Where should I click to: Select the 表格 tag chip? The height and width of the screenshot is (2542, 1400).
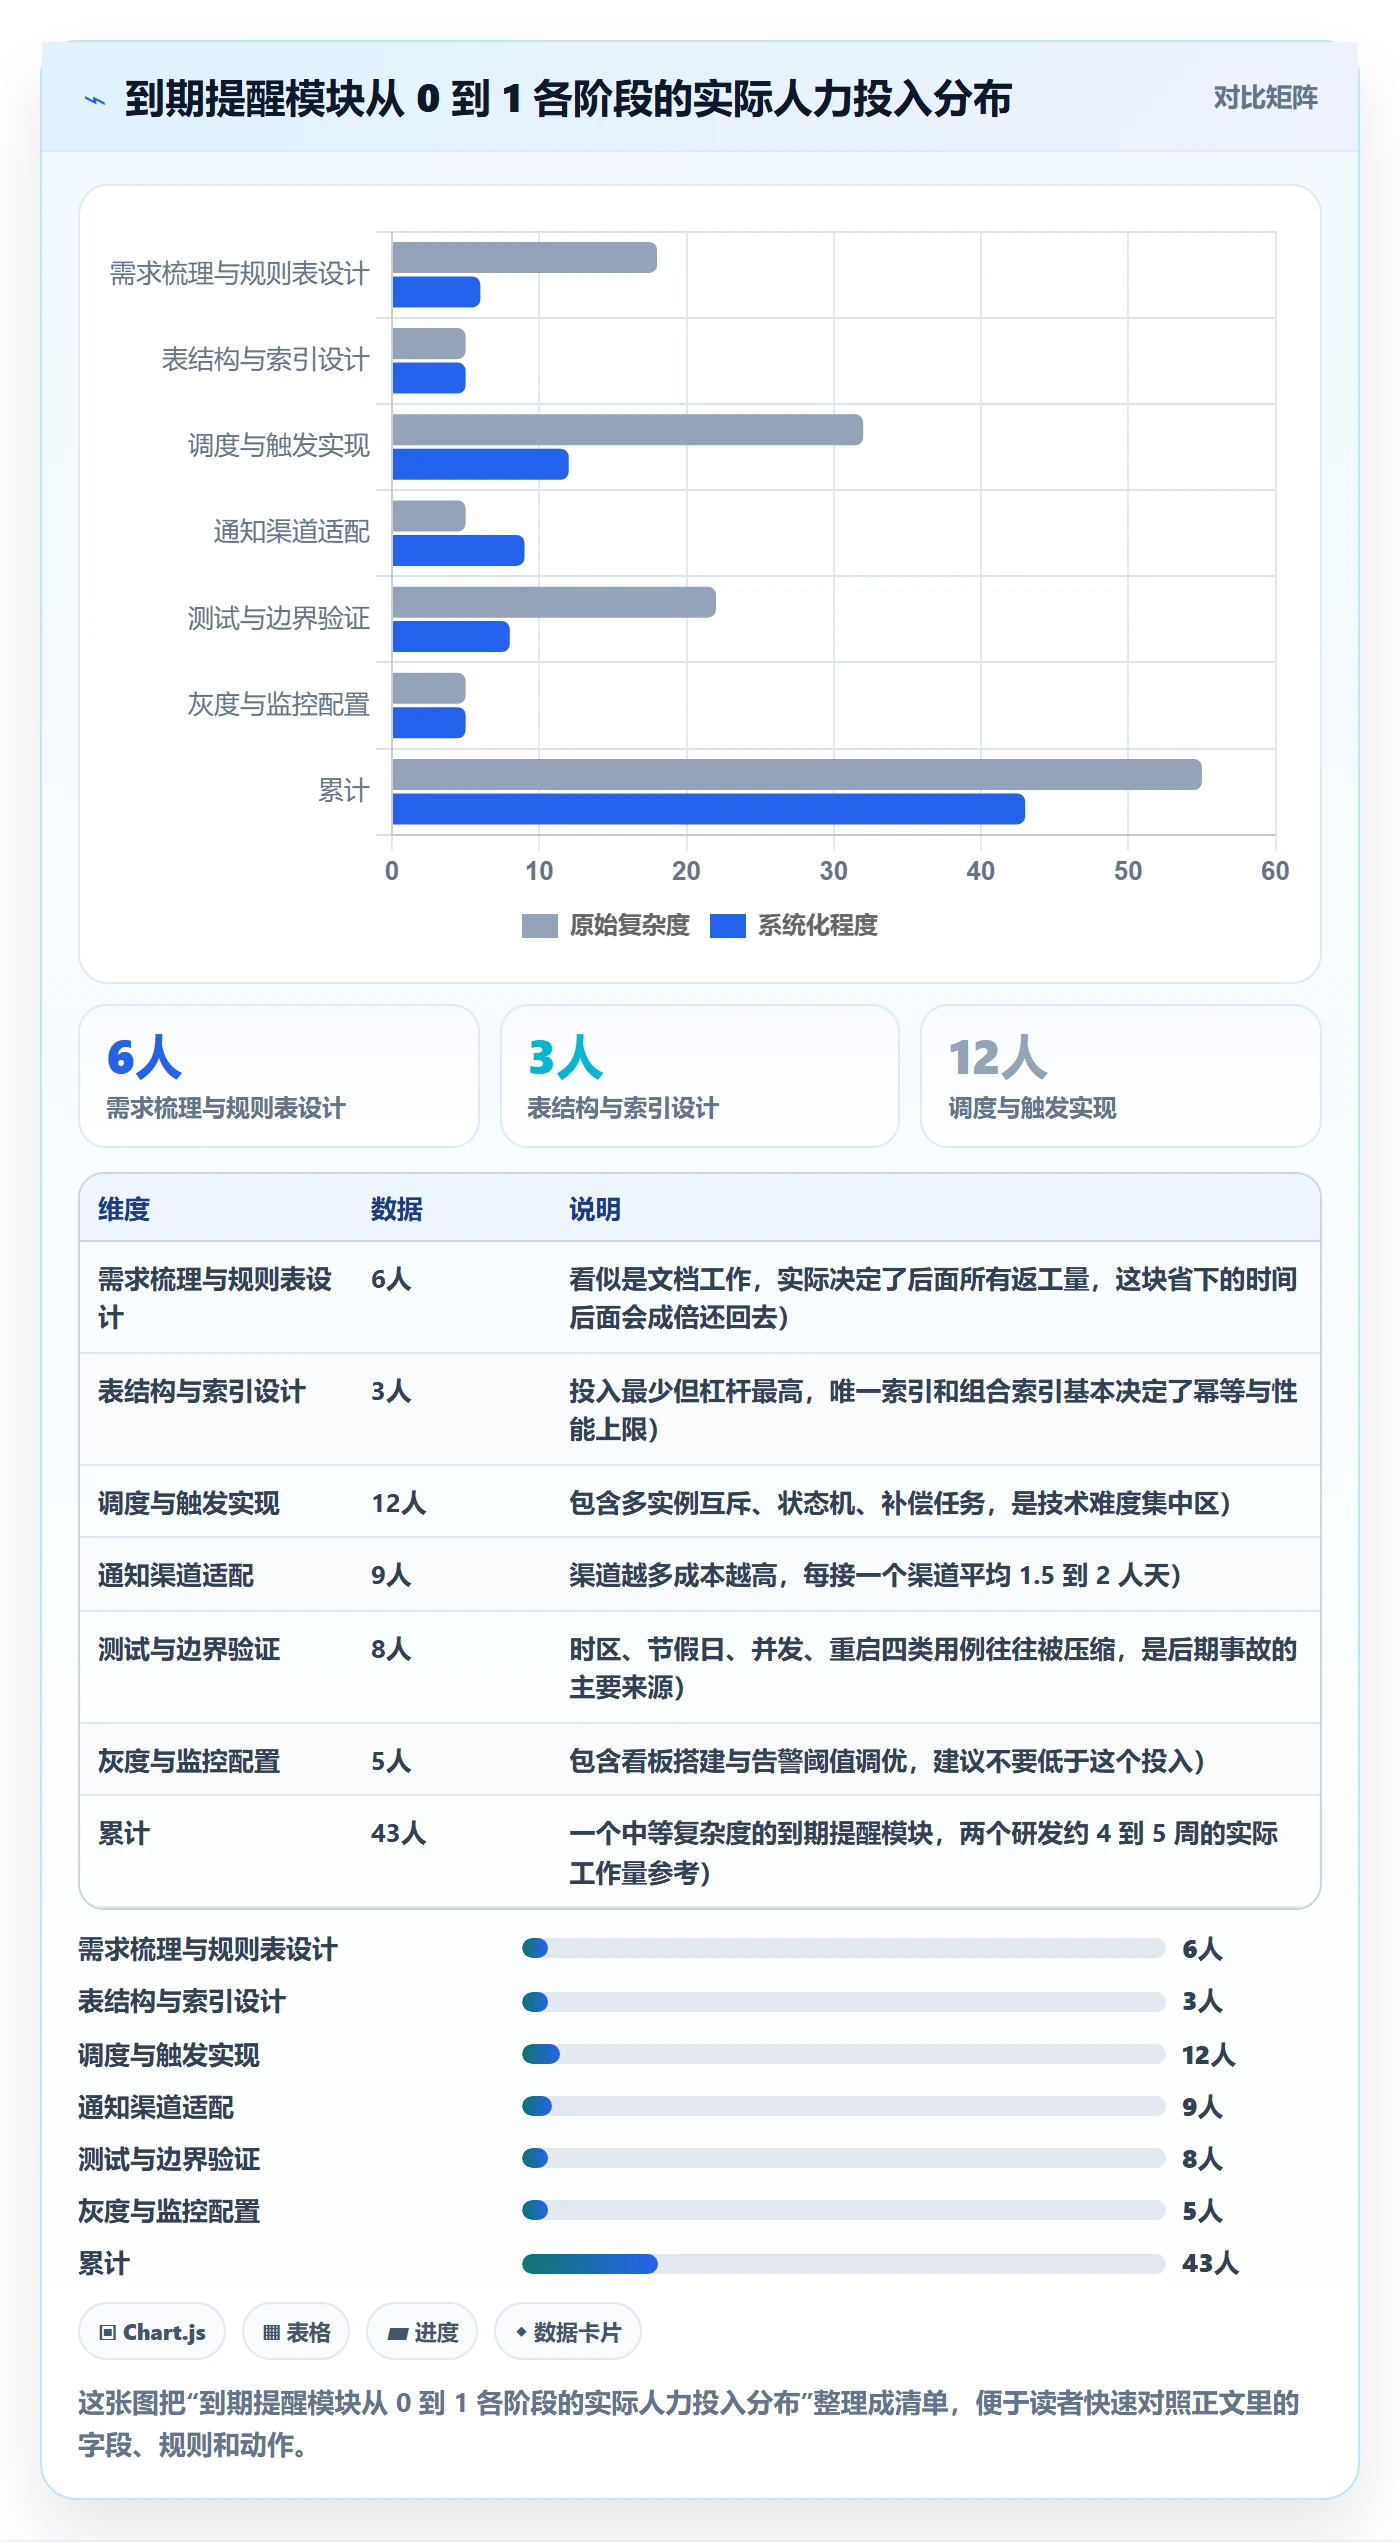pos(296,2332)
